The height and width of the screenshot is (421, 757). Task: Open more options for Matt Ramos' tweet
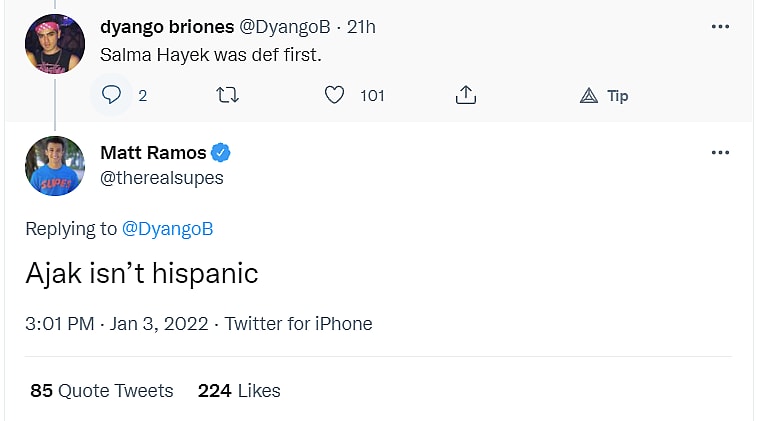pos(720,153)
